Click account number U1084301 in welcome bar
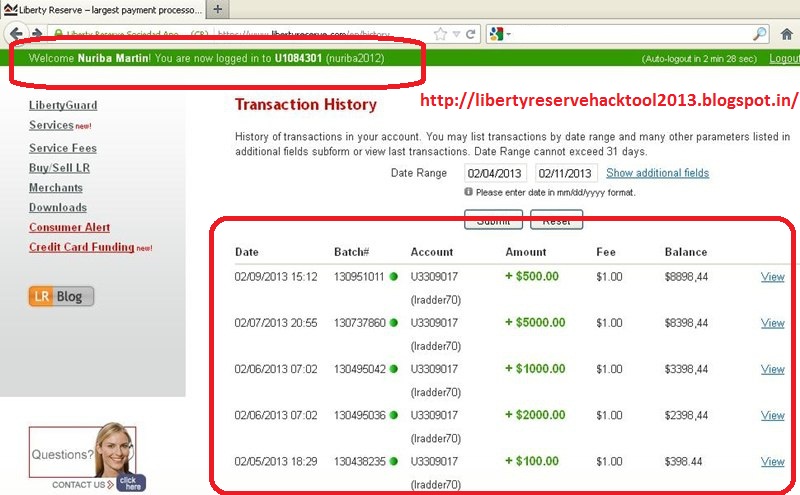Image resolution: width=800 pixels, height=495 pixels. pos(298,58)
